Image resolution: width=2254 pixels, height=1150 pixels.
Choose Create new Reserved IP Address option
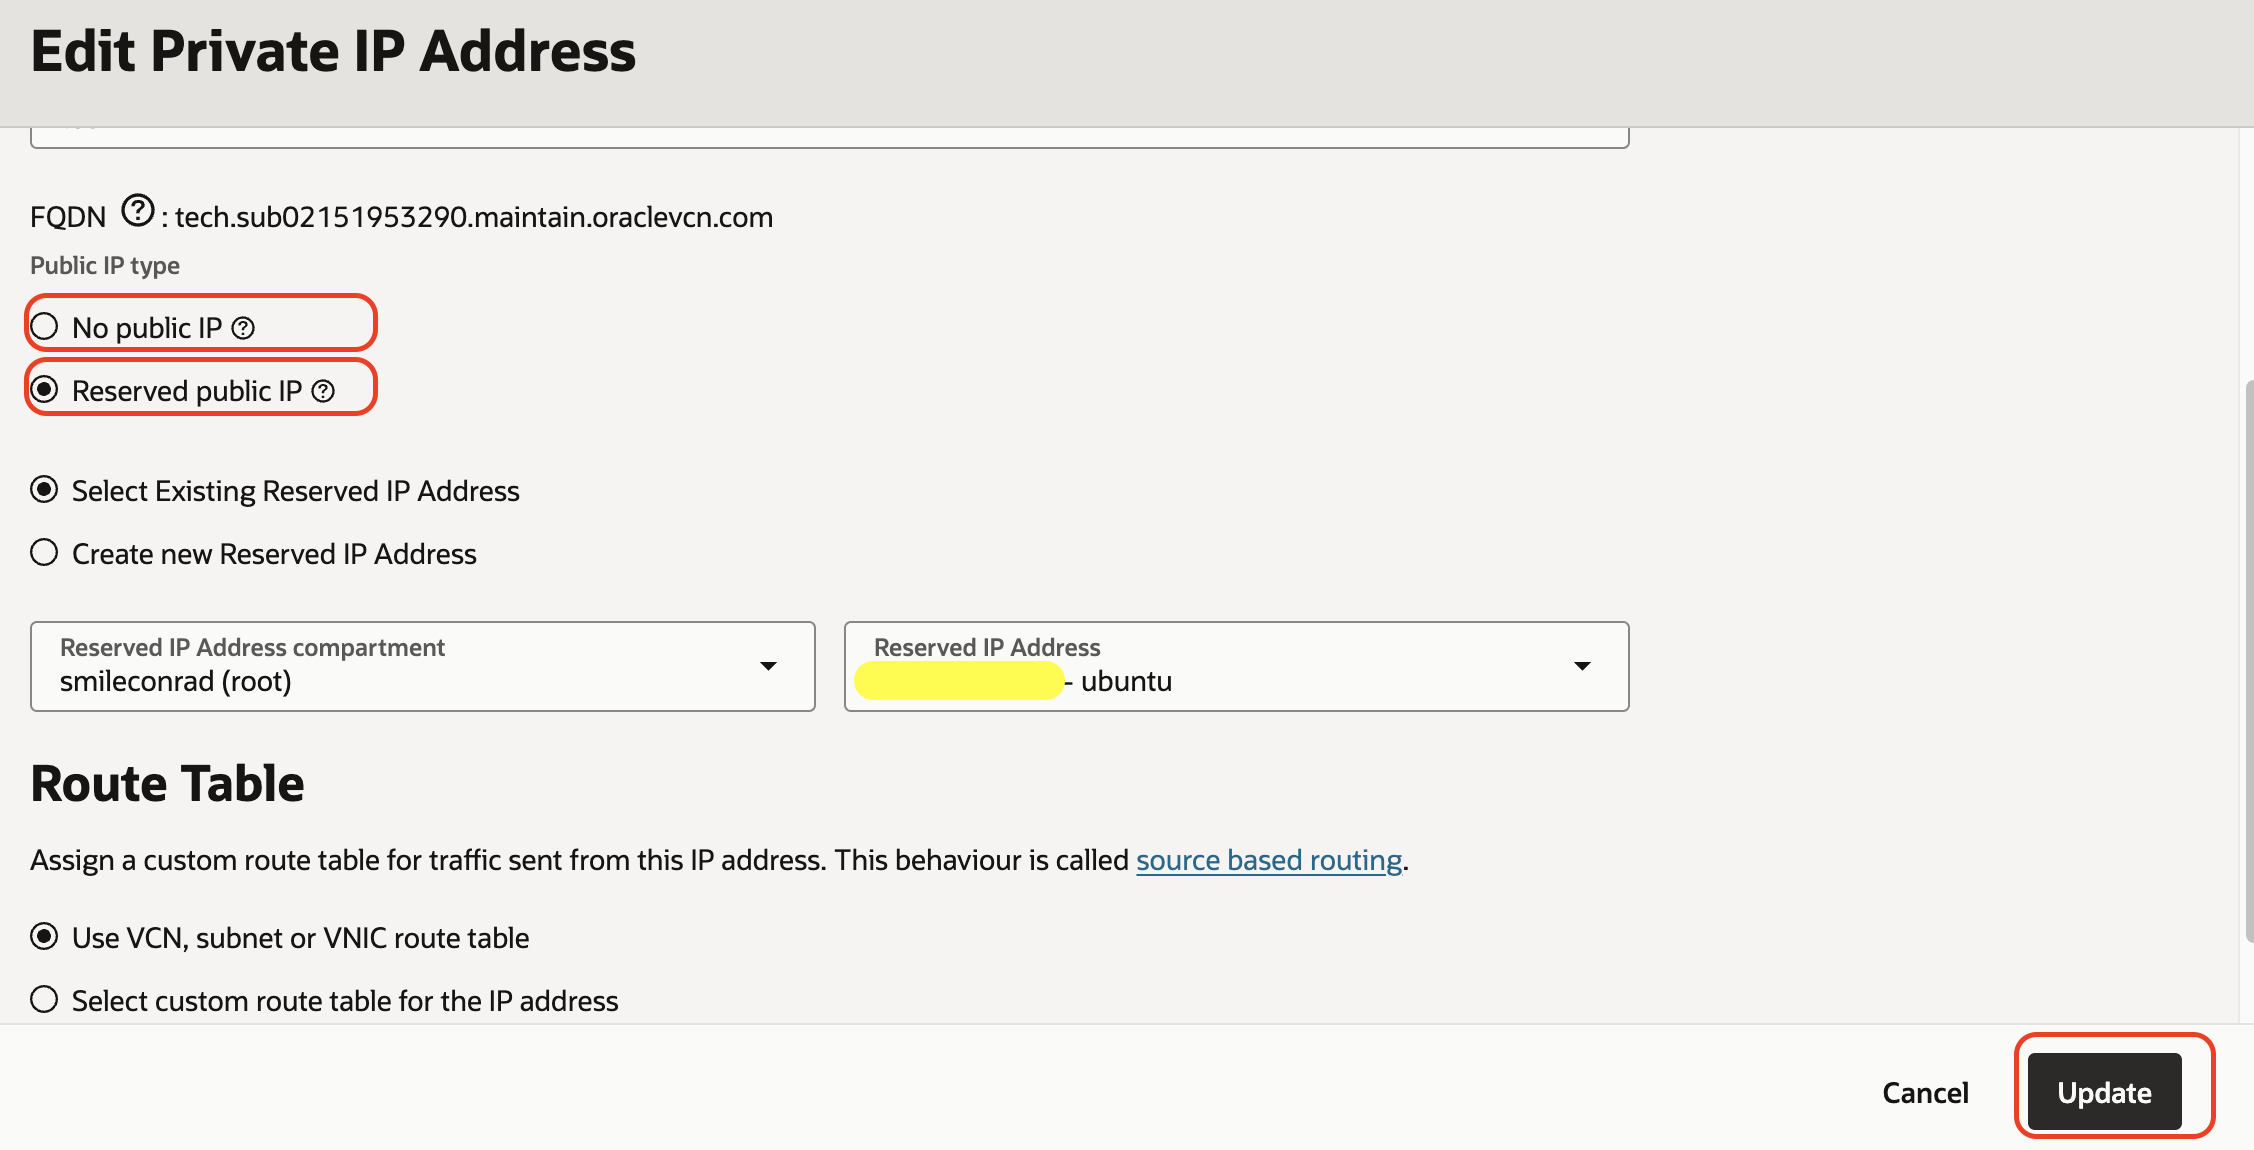[x=45, y=553]
